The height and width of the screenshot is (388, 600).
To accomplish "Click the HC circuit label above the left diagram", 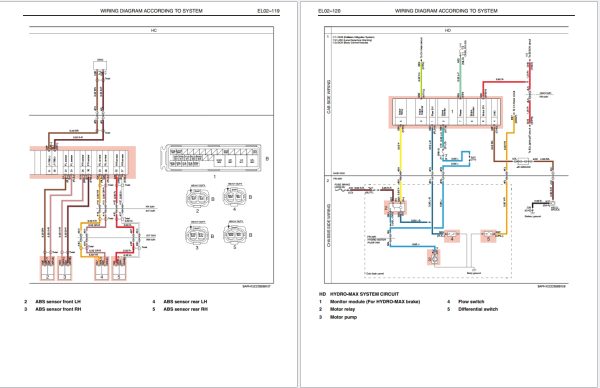I will click(x=153, y=30).
